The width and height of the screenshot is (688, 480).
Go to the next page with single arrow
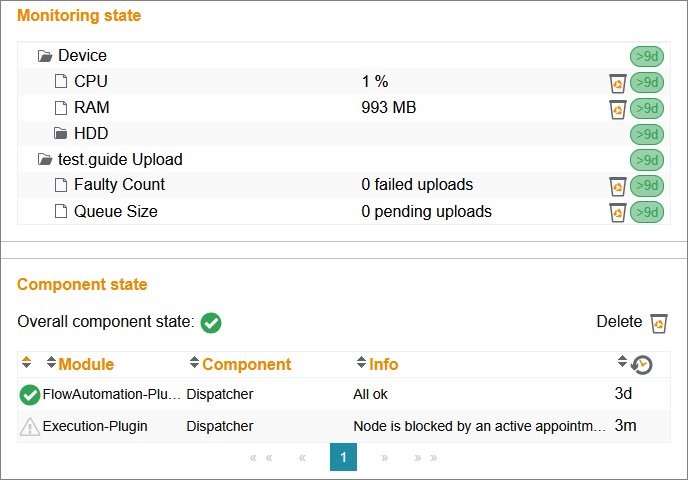[x=384, y=458]
